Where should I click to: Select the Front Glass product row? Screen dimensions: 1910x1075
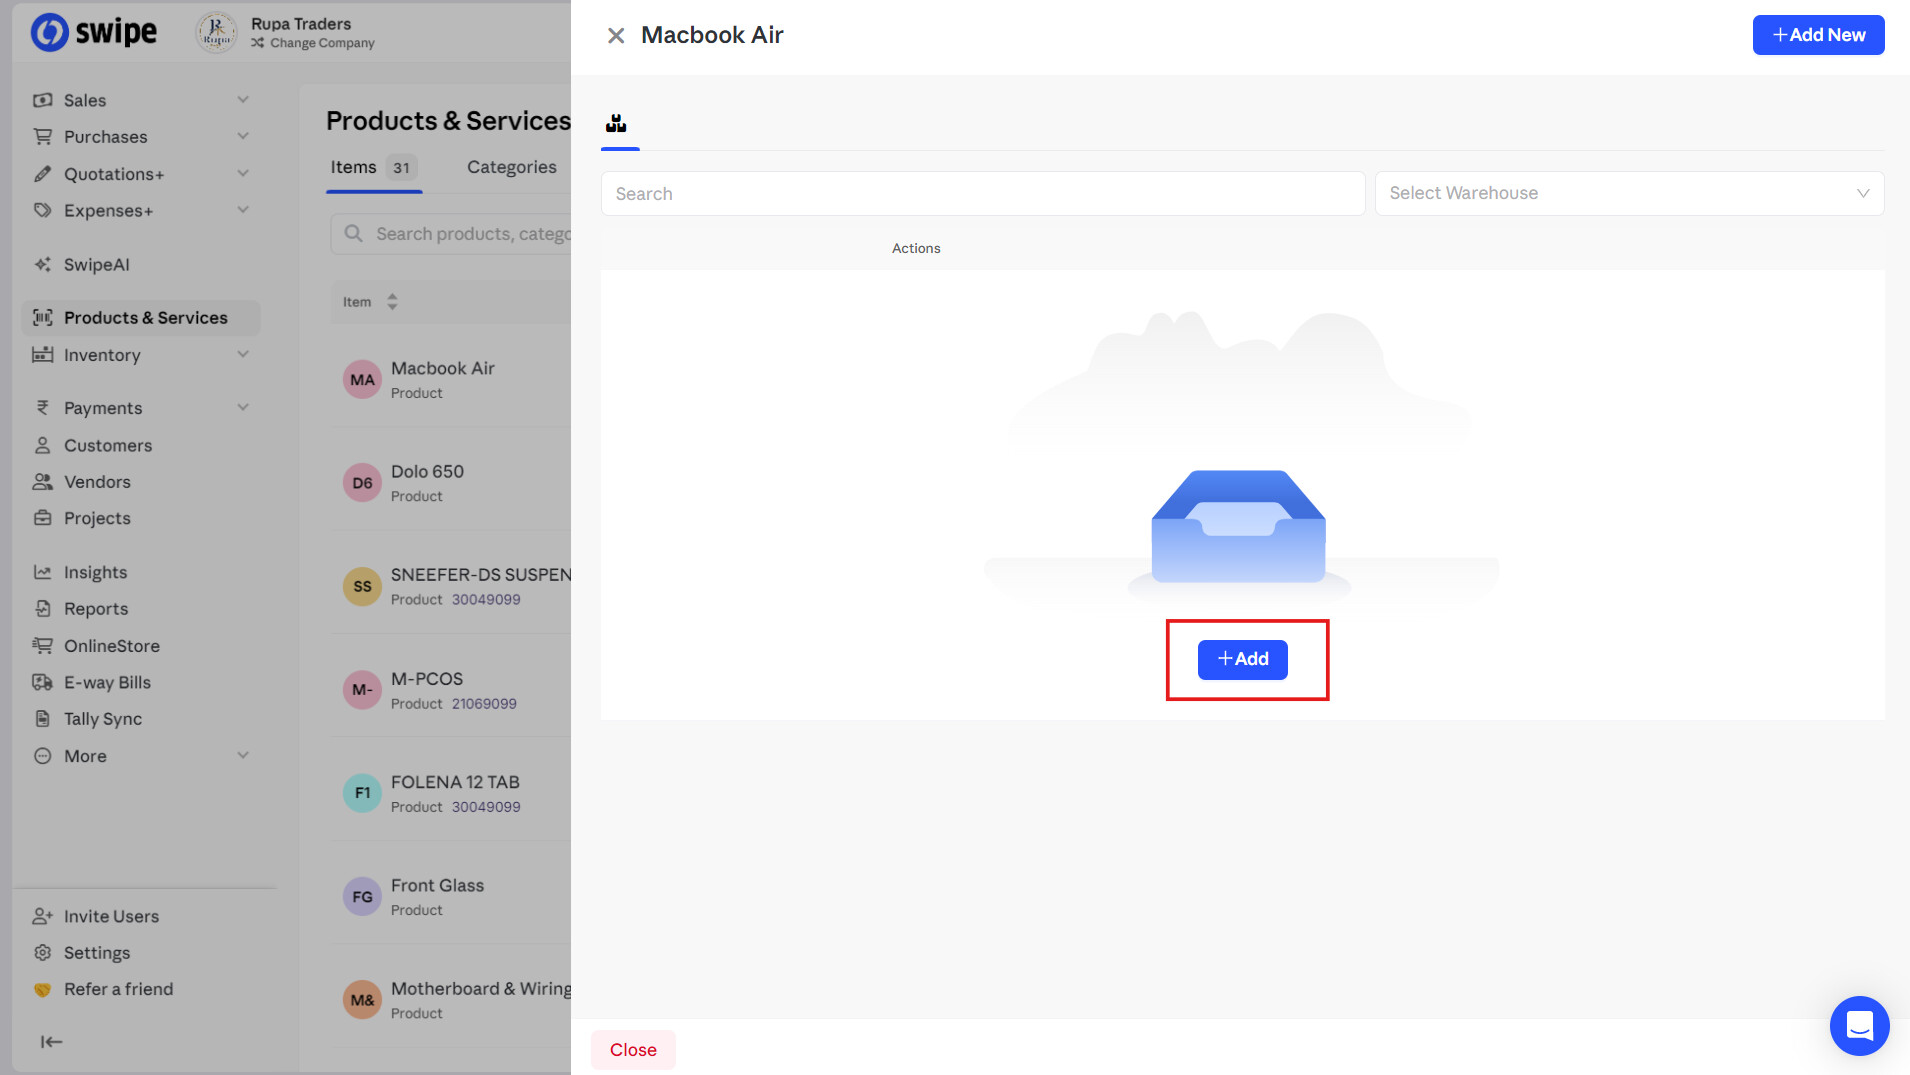451,896
